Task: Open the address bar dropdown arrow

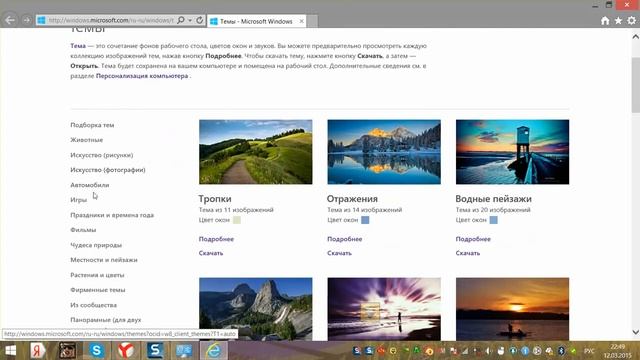Action: point(190,20)
